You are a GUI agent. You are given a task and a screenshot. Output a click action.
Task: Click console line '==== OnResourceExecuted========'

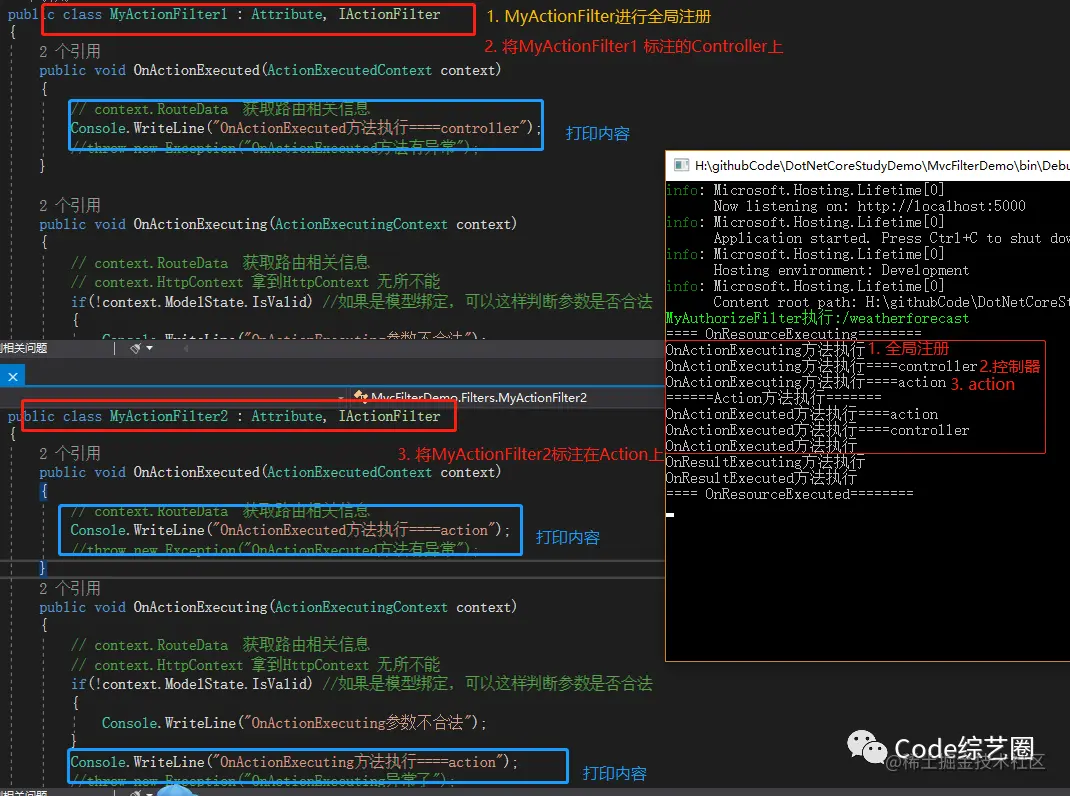[x=790, y=494]
